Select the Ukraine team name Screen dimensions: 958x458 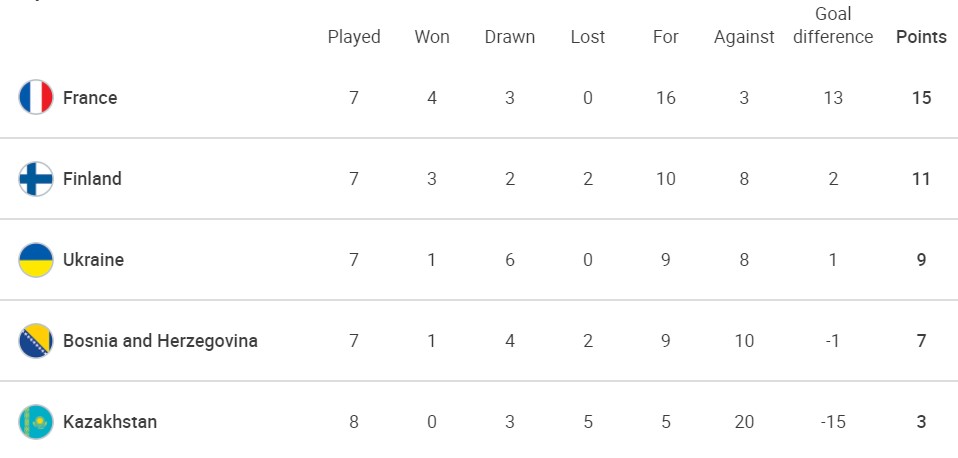pyautogui.click(x=93, y=260)
